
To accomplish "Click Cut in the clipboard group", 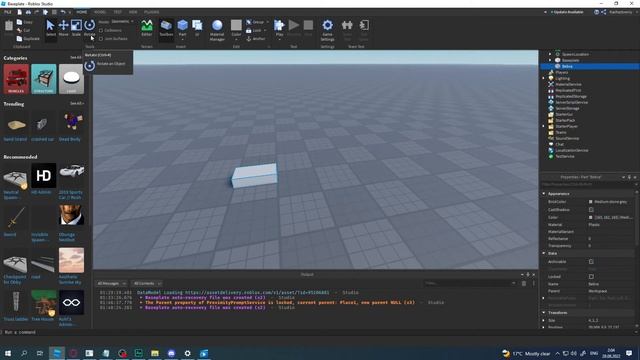I will click(24, 30).
